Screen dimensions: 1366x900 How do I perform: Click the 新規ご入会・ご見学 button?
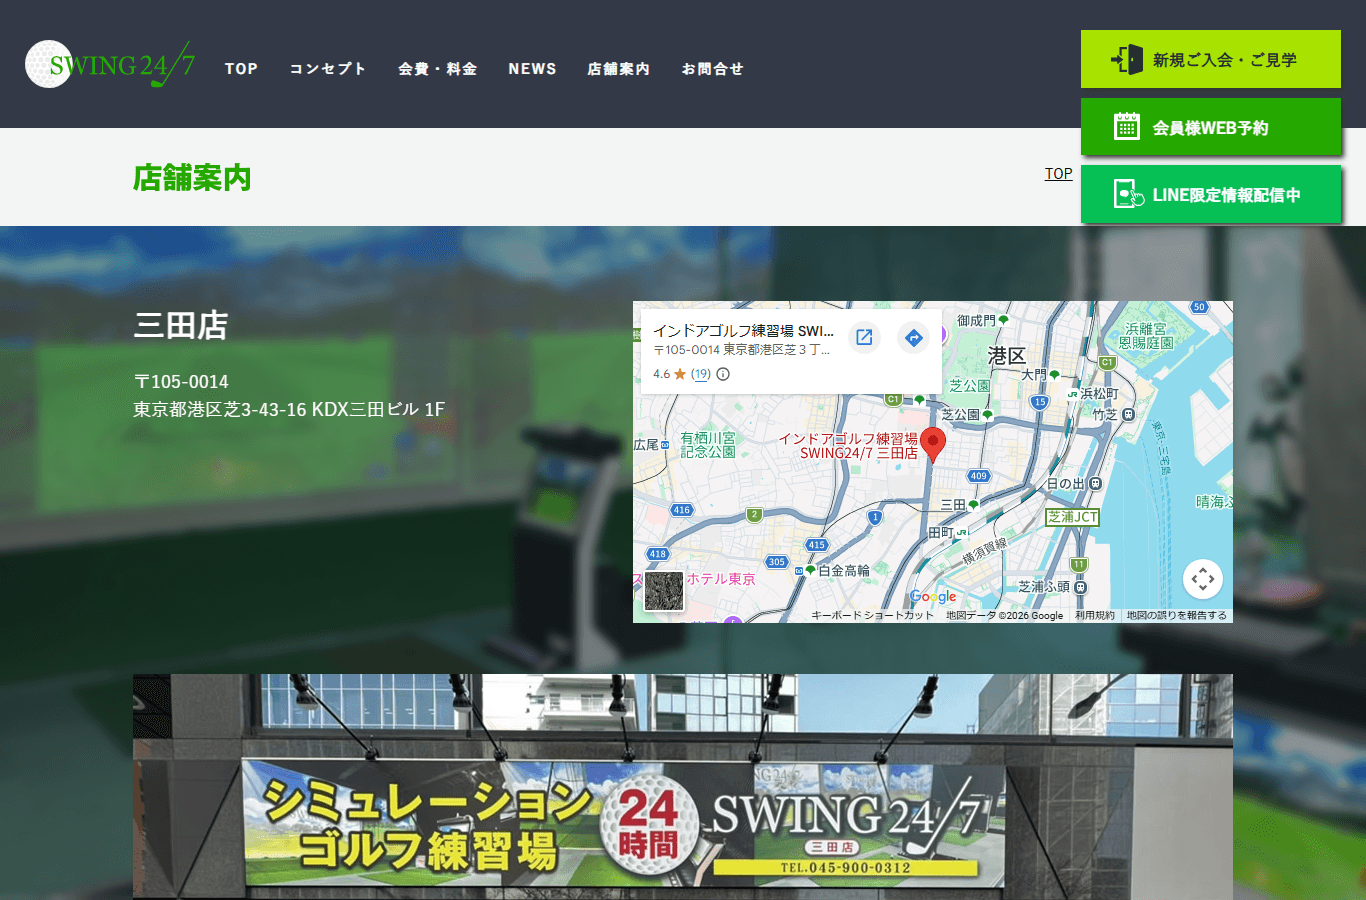pos(1211,59)
